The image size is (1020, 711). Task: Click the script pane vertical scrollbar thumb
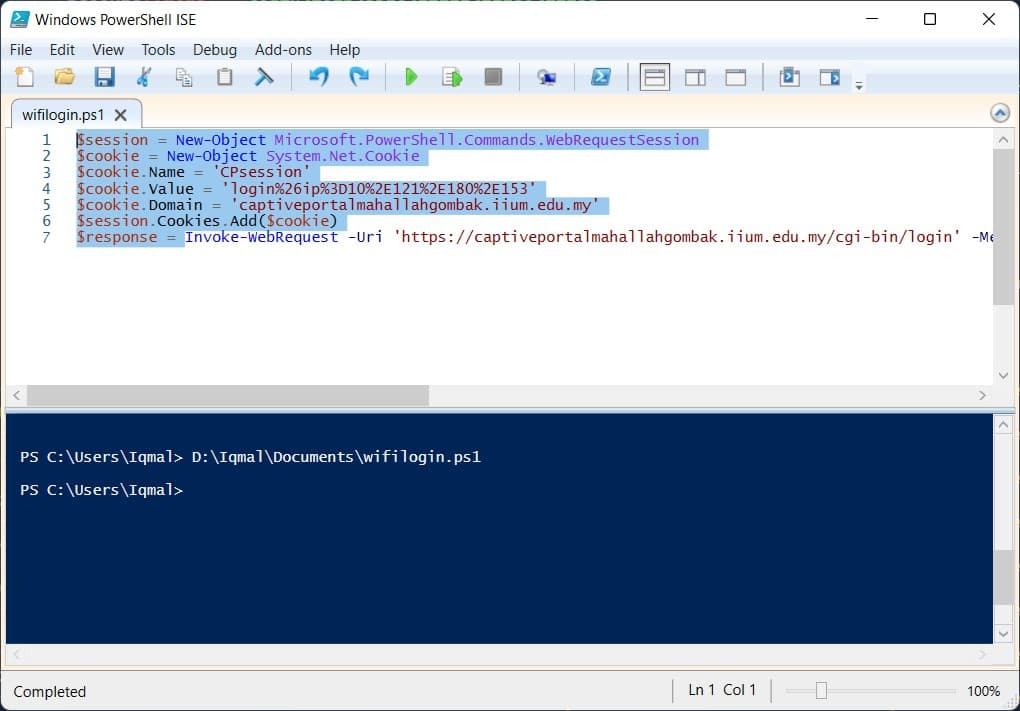1003,227
